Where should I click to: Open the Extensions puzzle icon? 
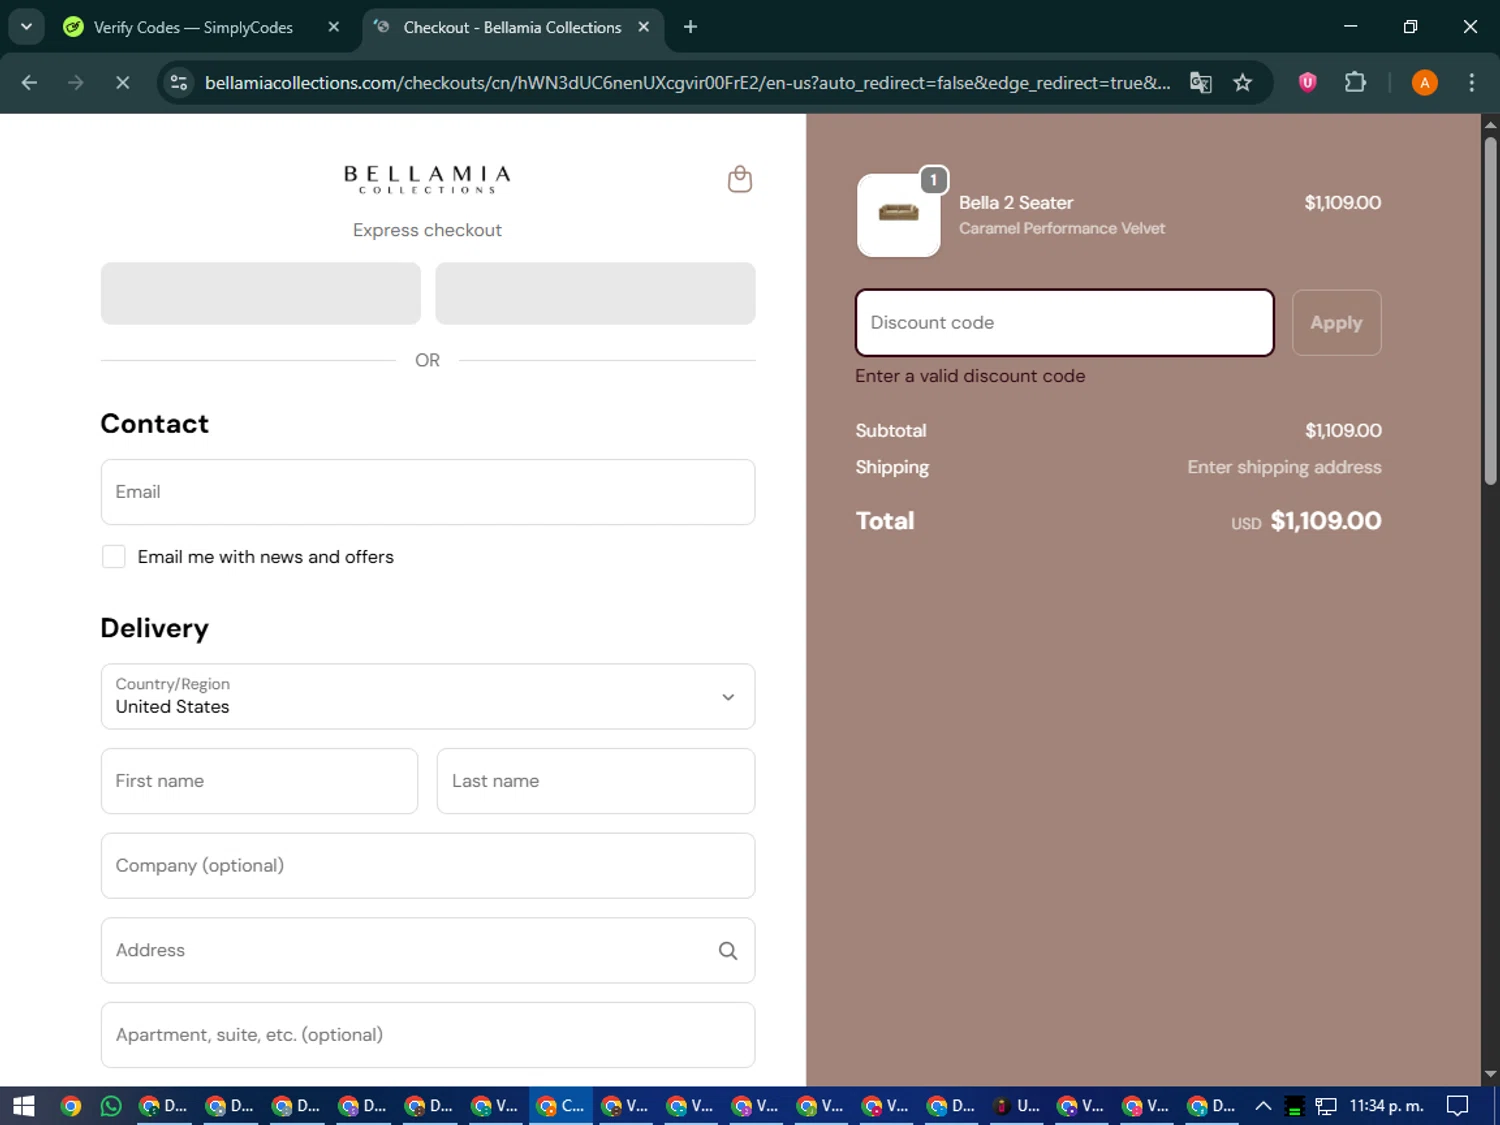1355,83
